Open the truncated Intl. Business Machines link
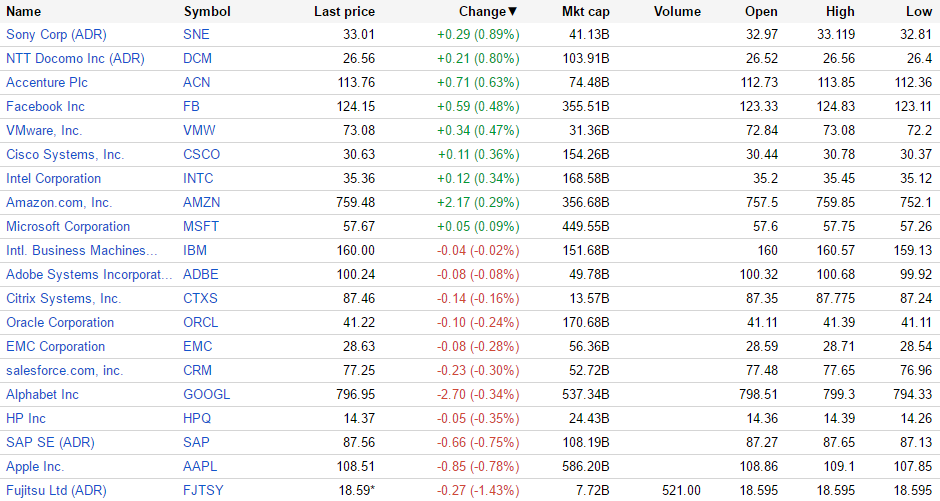Viewport: 940px width, 501px height. (x=82, y=250)
